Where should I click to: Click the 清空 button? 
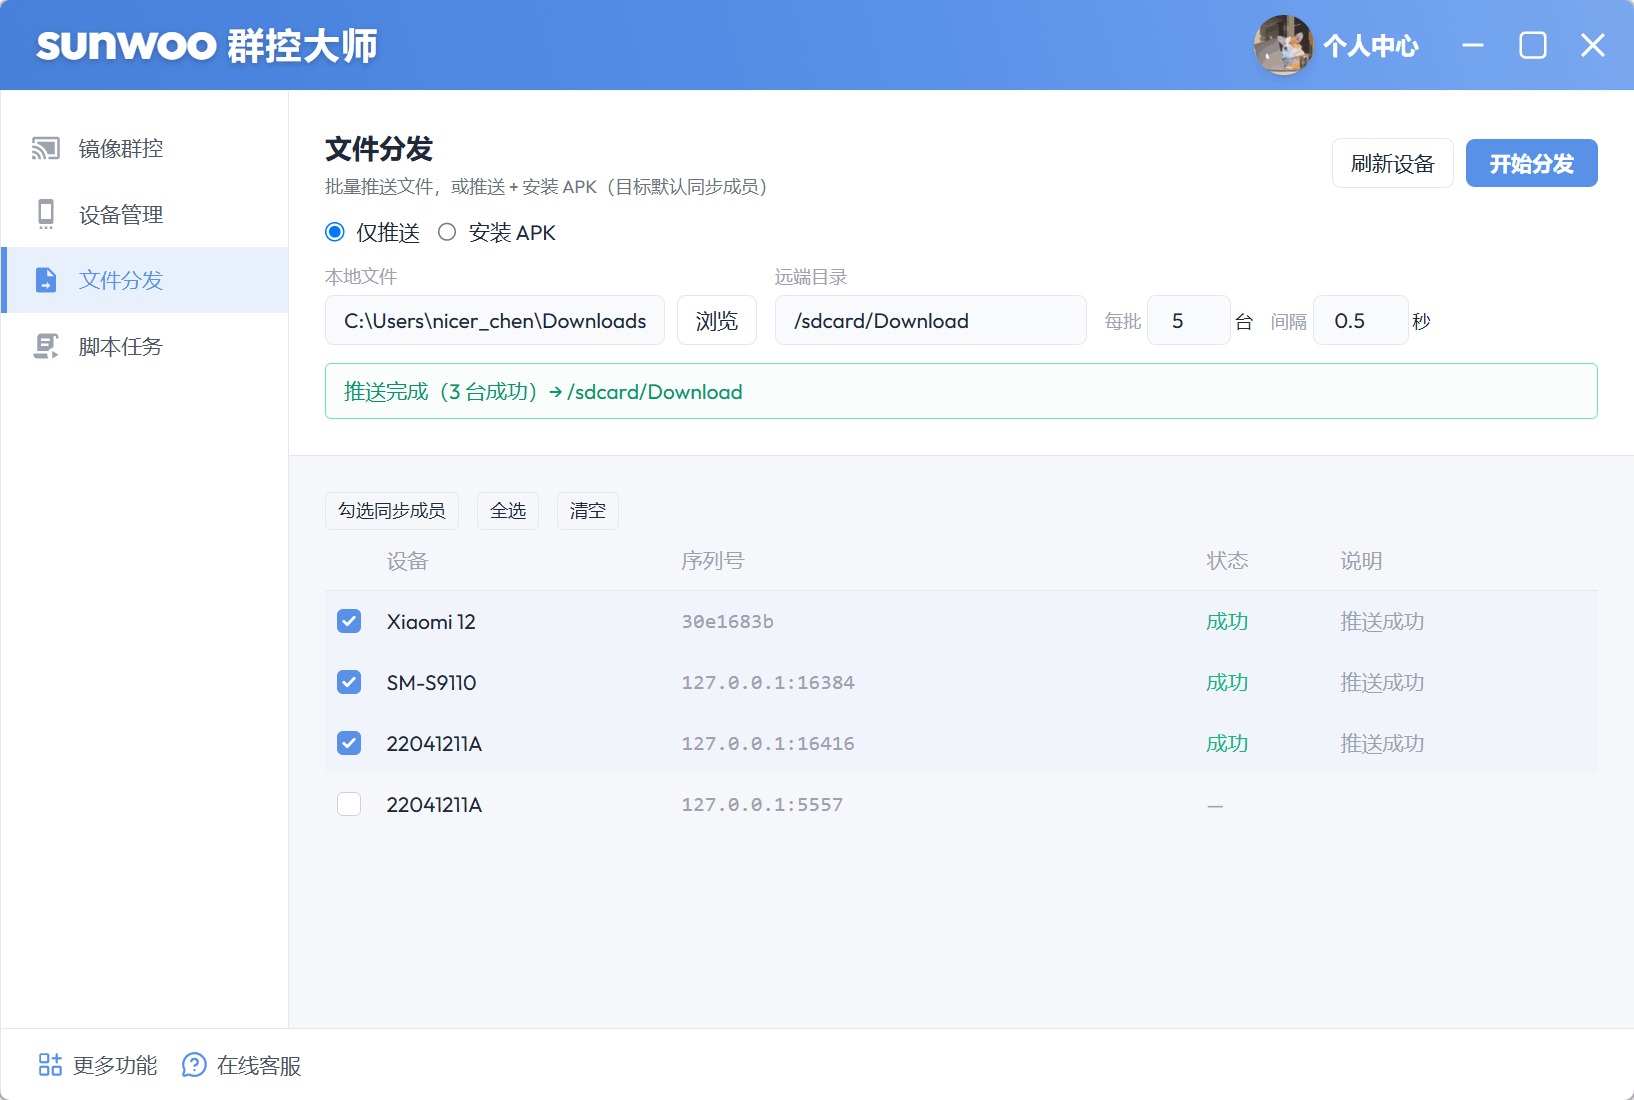(588, 511)
